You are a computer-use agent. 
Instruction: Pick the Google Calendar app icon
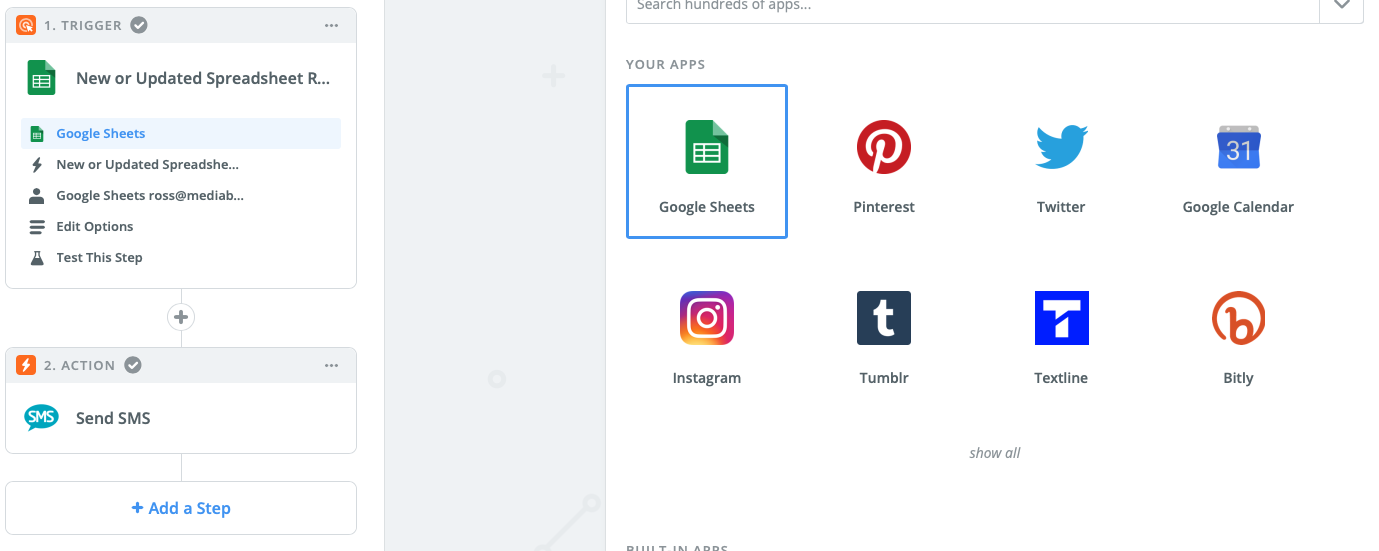click(x=1238, y=148)
